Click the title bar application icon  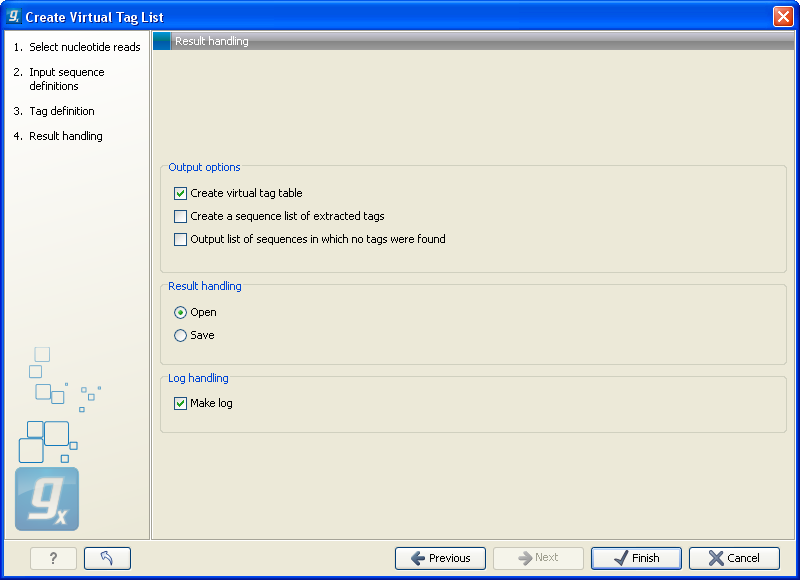point(13,16)
